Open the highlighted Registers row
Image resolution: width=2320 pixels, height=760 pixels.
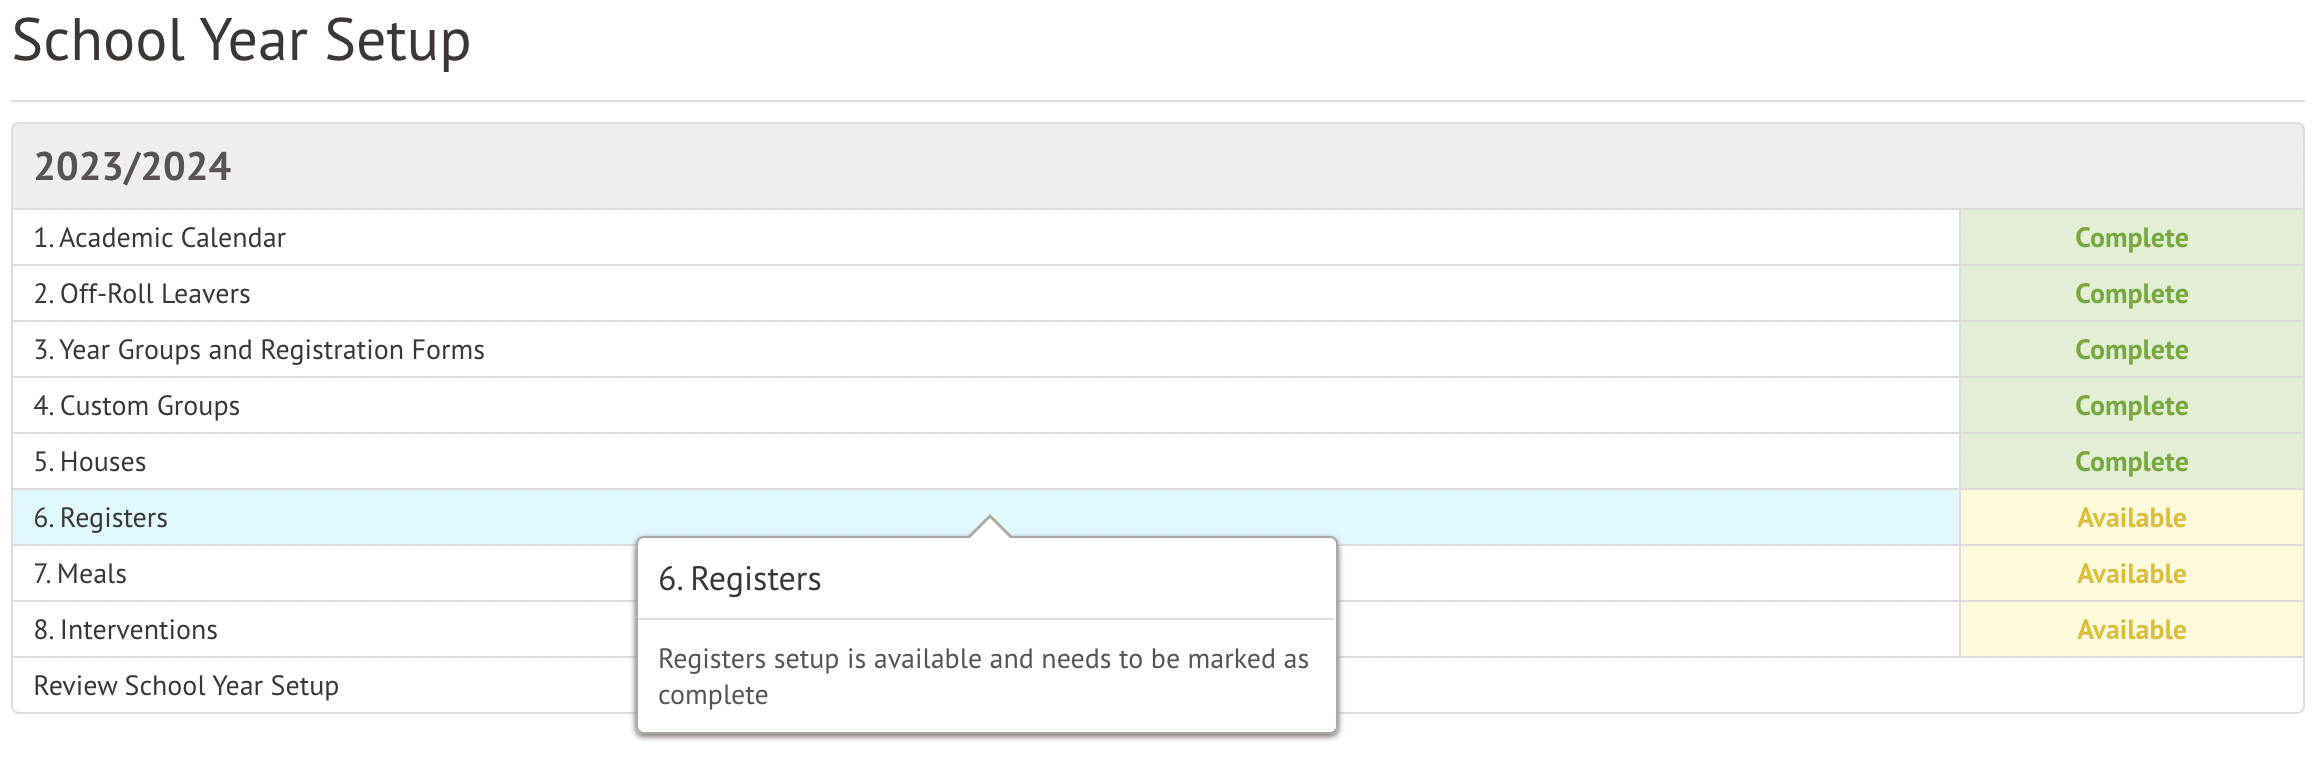(x=101, y=518)
